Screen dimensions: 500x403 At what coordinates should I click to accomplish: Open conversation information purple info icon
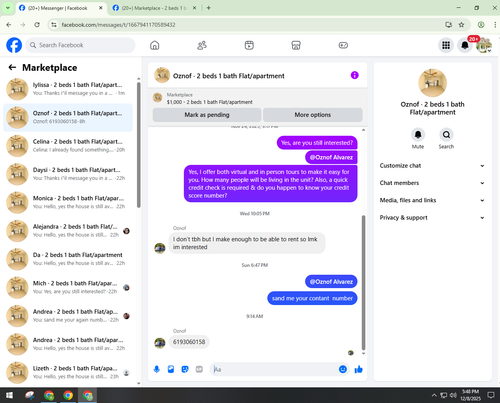[x=355, y=75]
